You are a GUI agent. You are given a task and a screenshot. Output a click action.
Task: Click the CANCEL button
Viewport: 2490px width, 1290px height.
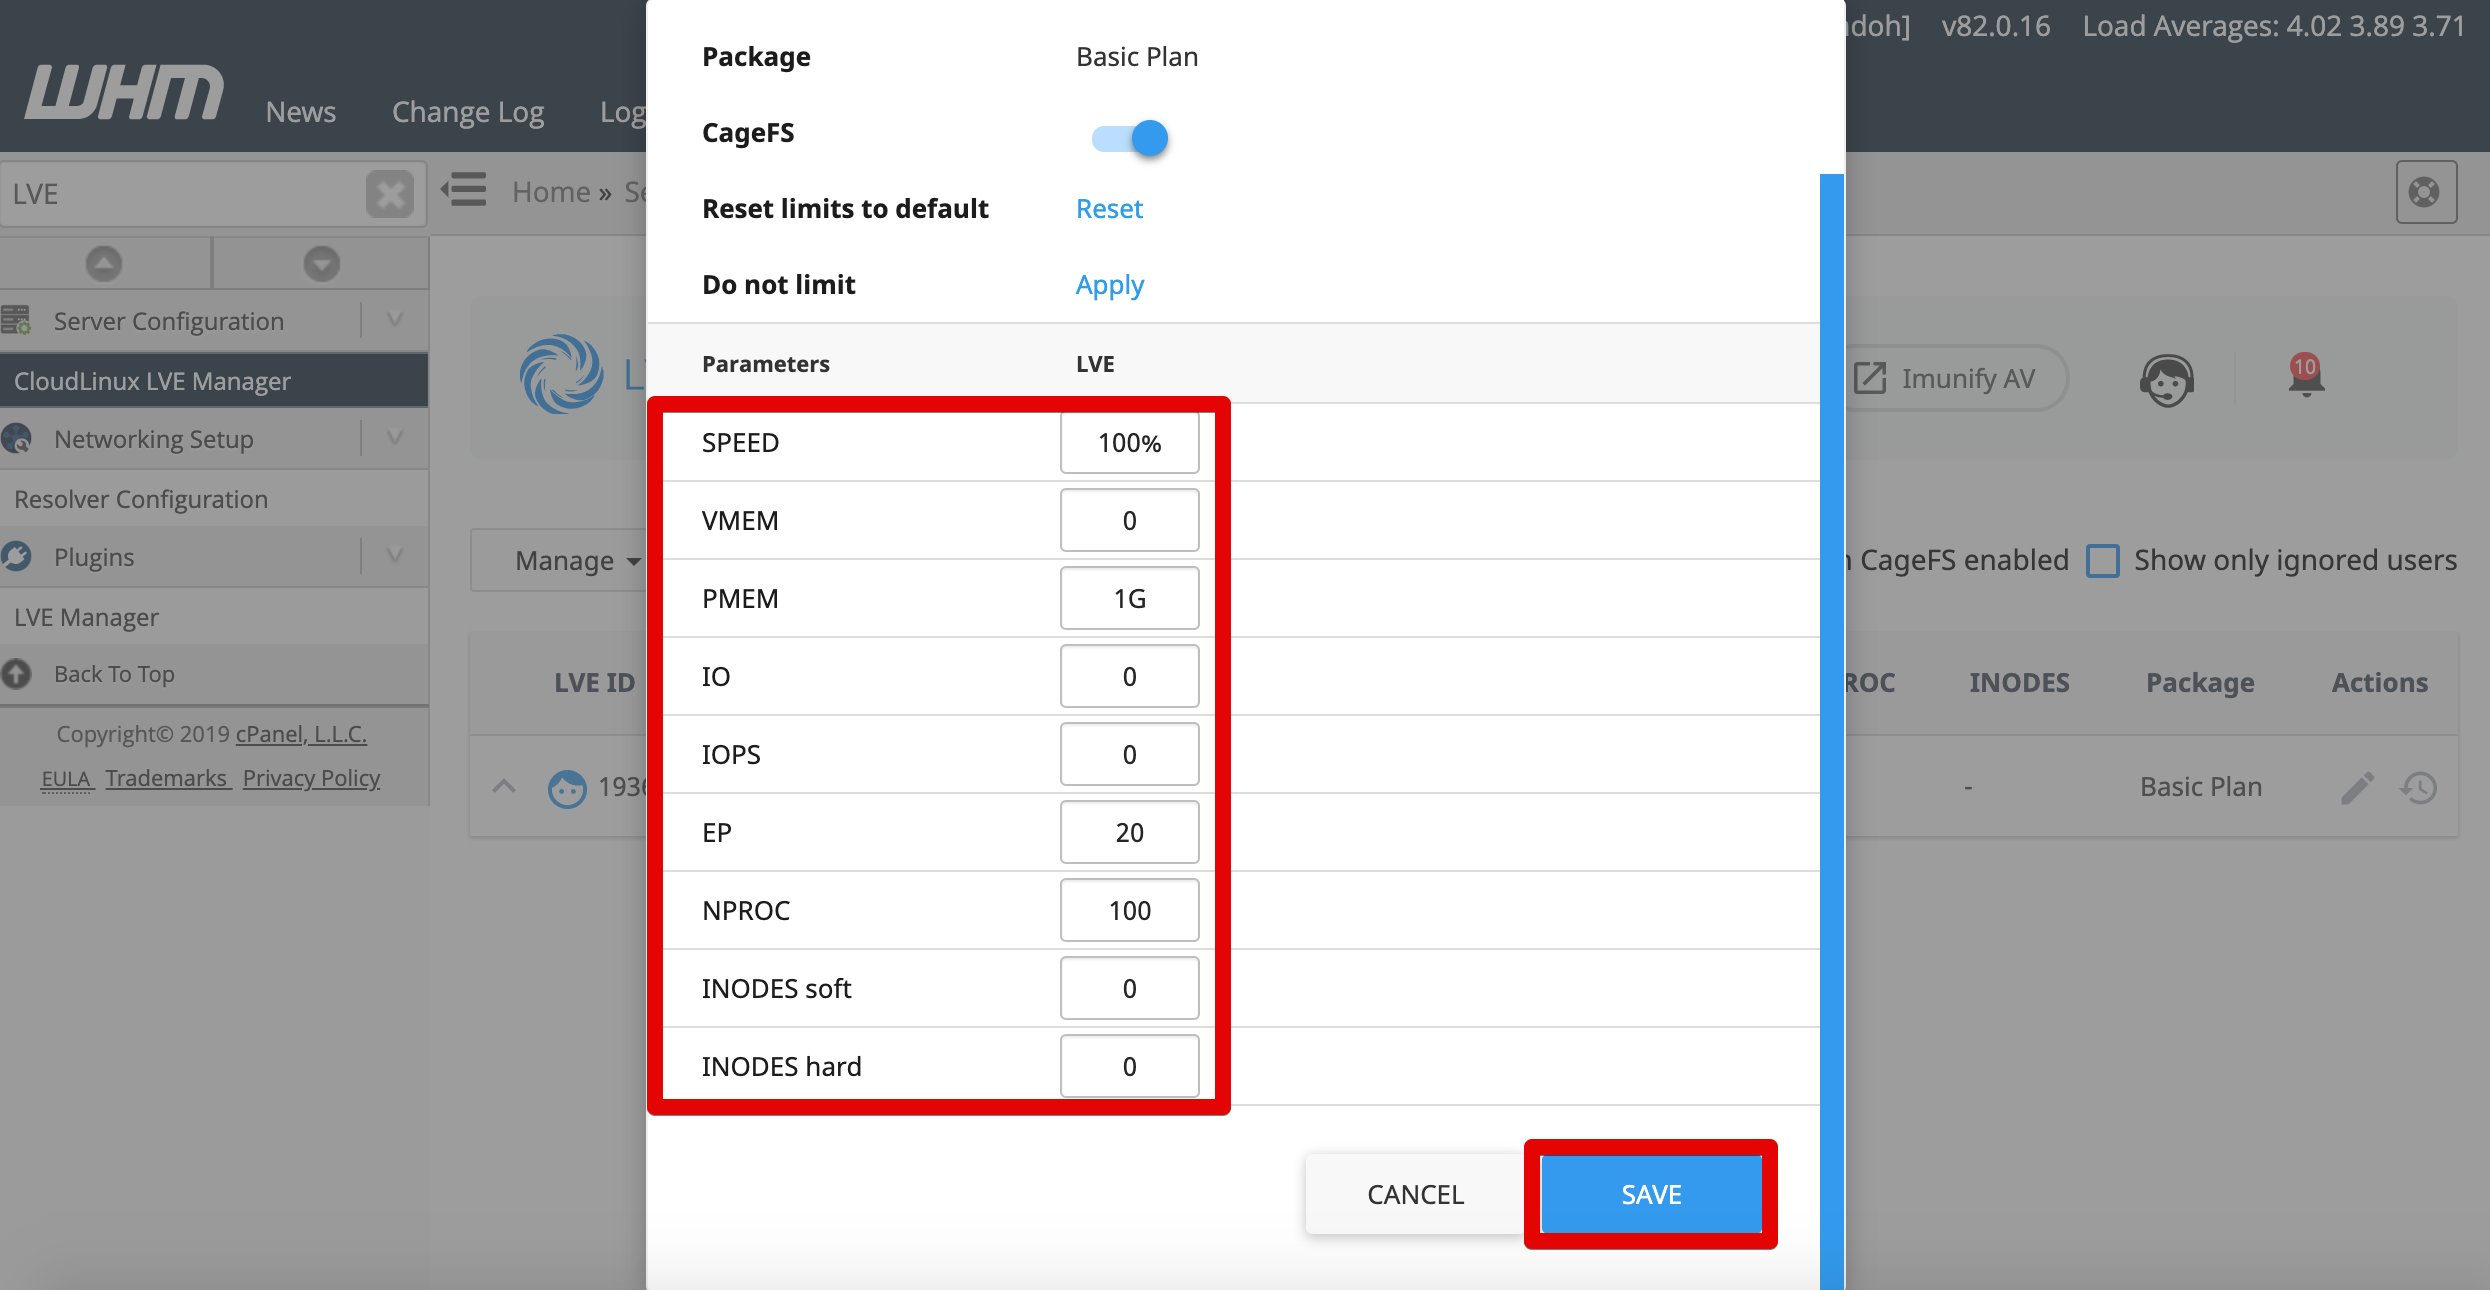click(x=1415, y=1194)
